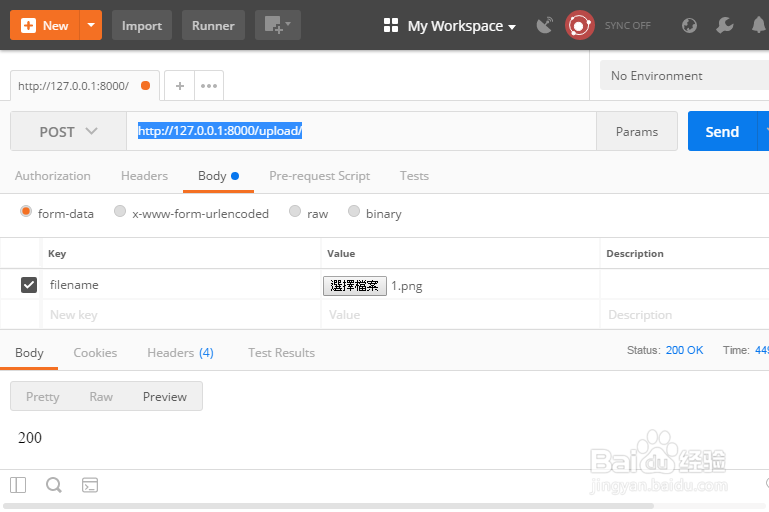
Task: Click the SYNC OFF label
Action: coord(627,26)
